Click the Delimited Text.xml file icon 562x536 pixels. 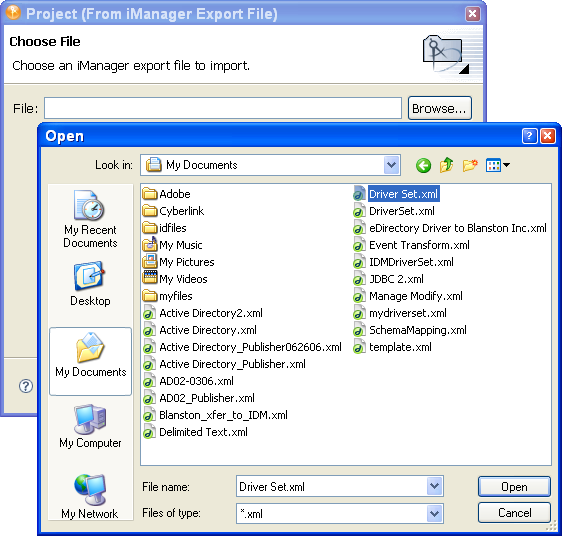coord(149,432)
